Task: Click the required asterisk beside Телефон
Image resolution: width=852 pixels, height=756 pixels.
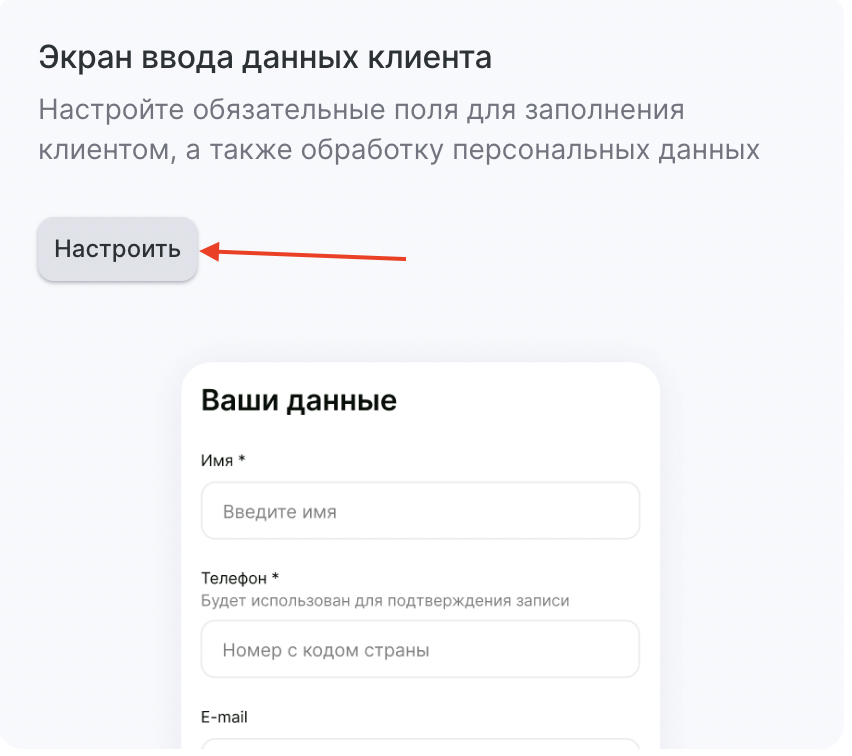Action: (275, 578)
